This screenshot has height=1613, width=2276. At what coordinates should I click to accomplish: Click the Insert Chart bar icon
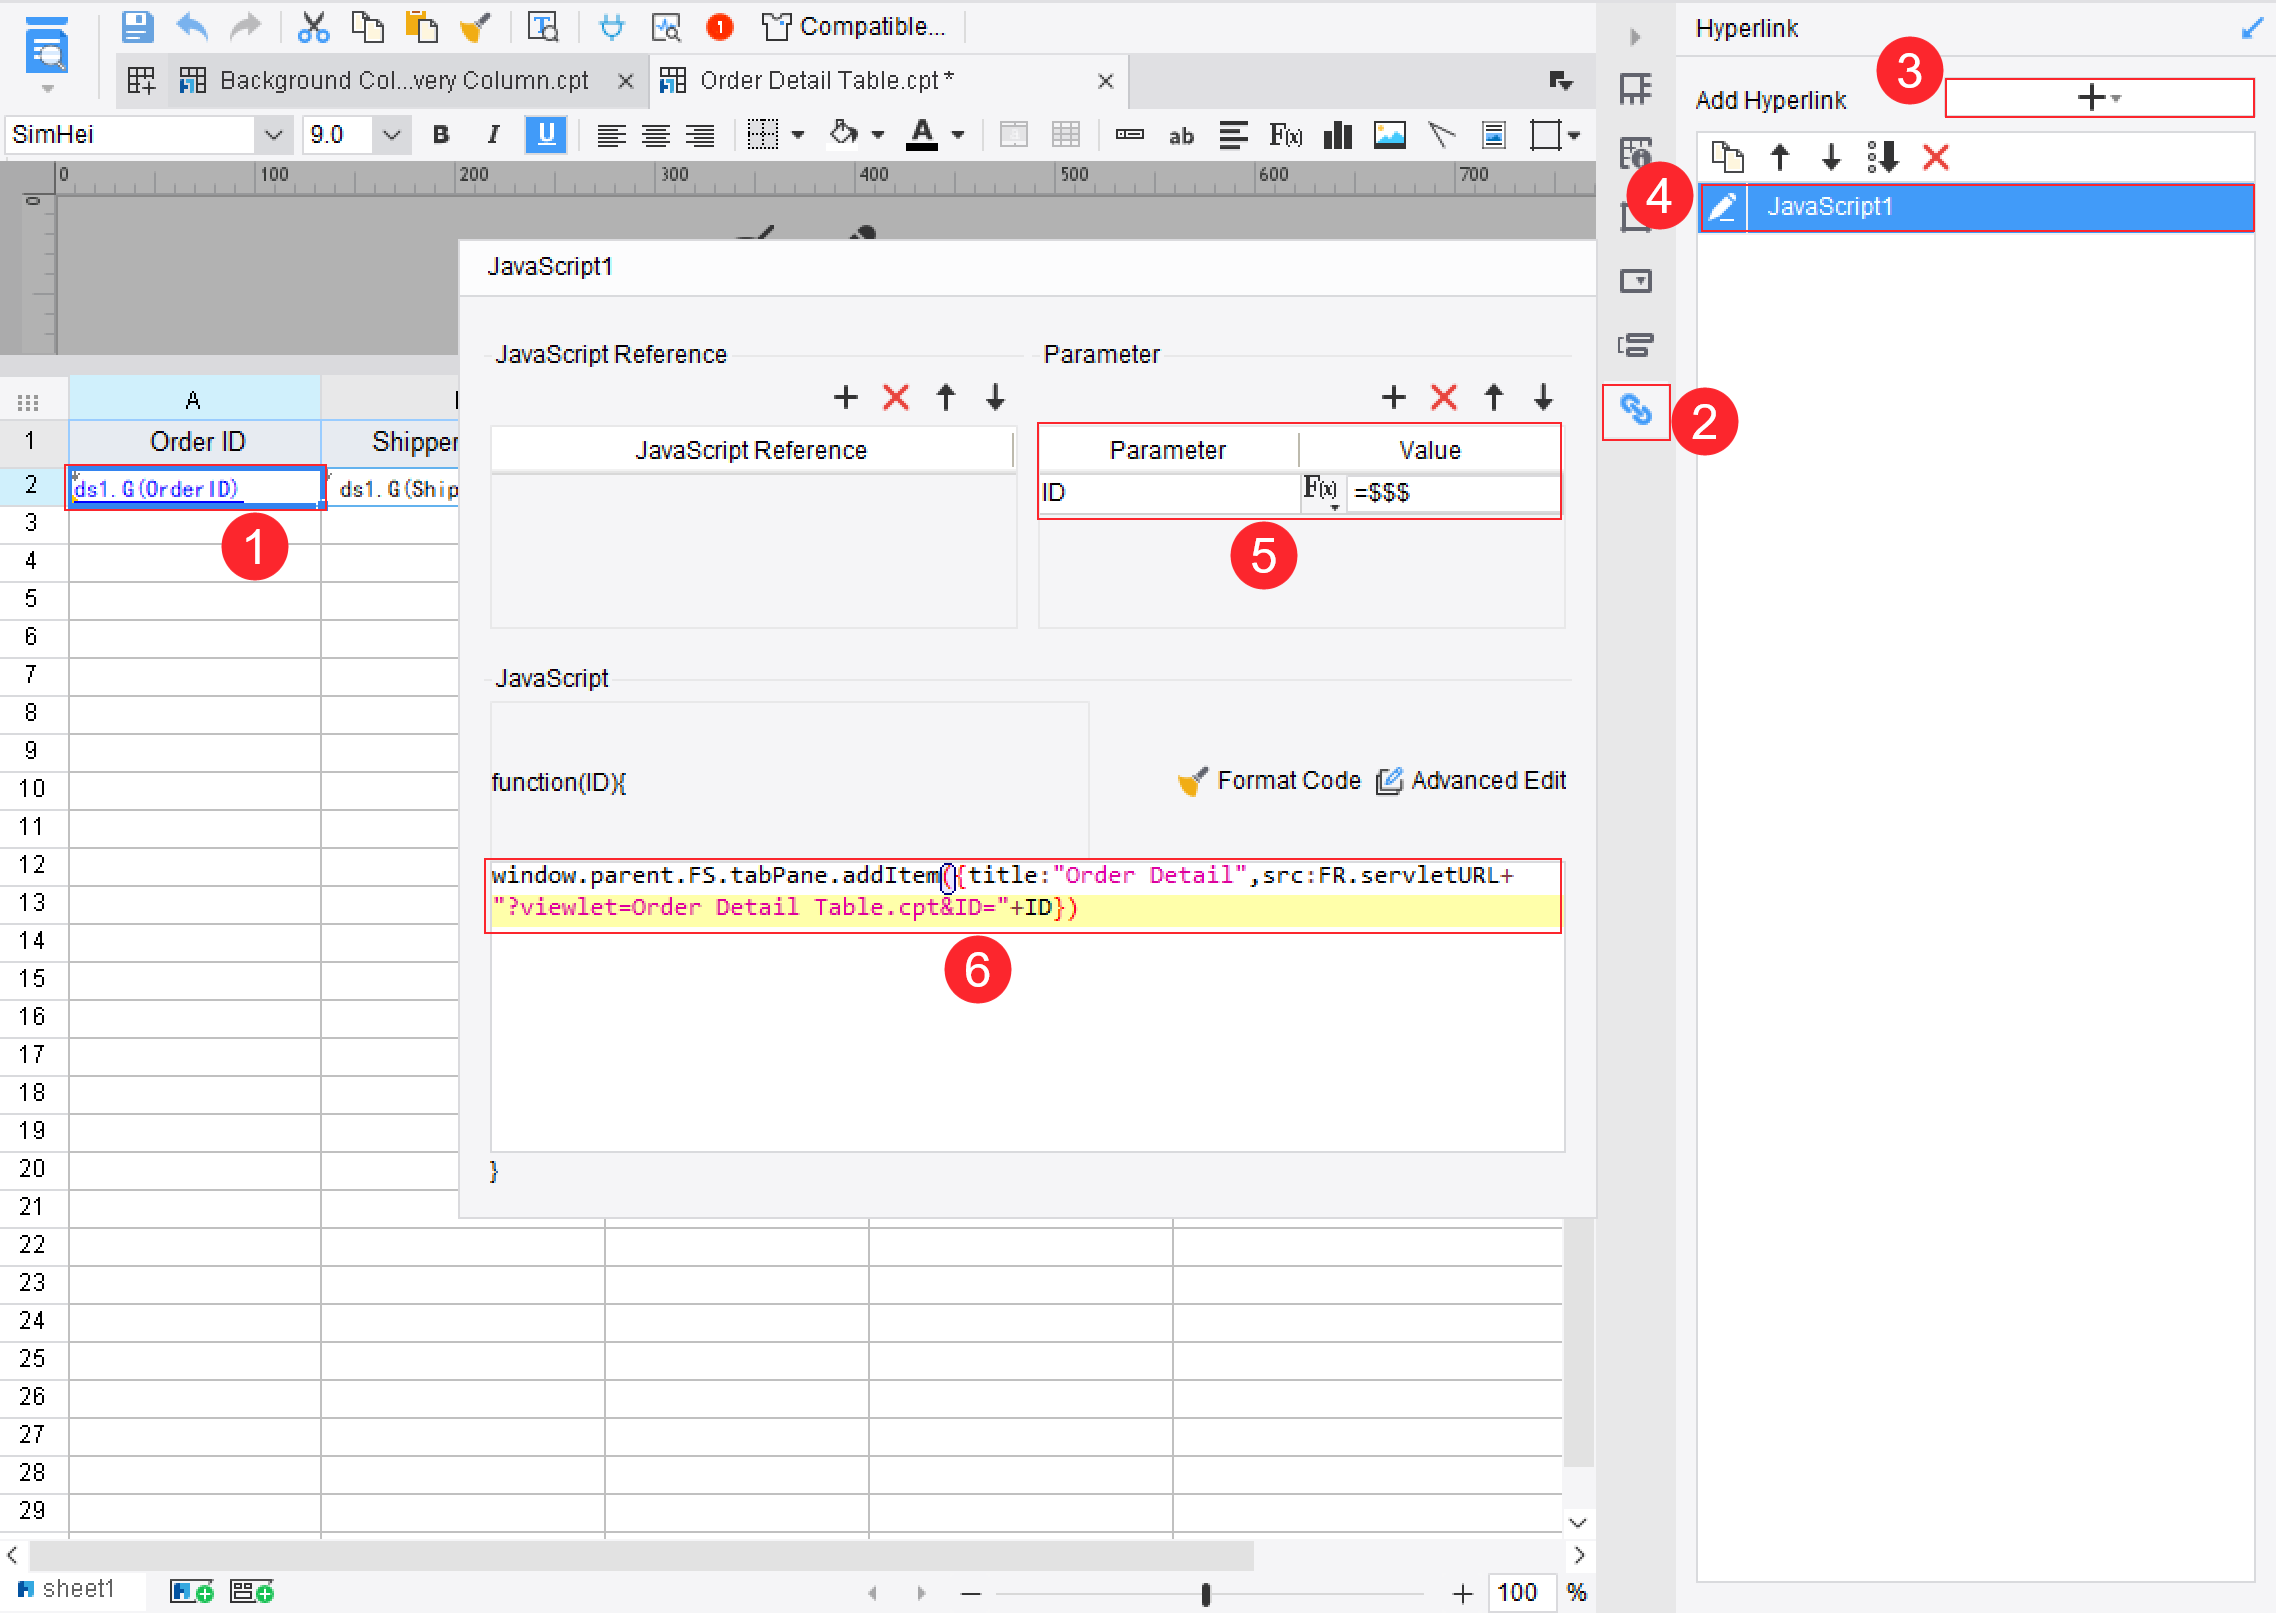1337,135
